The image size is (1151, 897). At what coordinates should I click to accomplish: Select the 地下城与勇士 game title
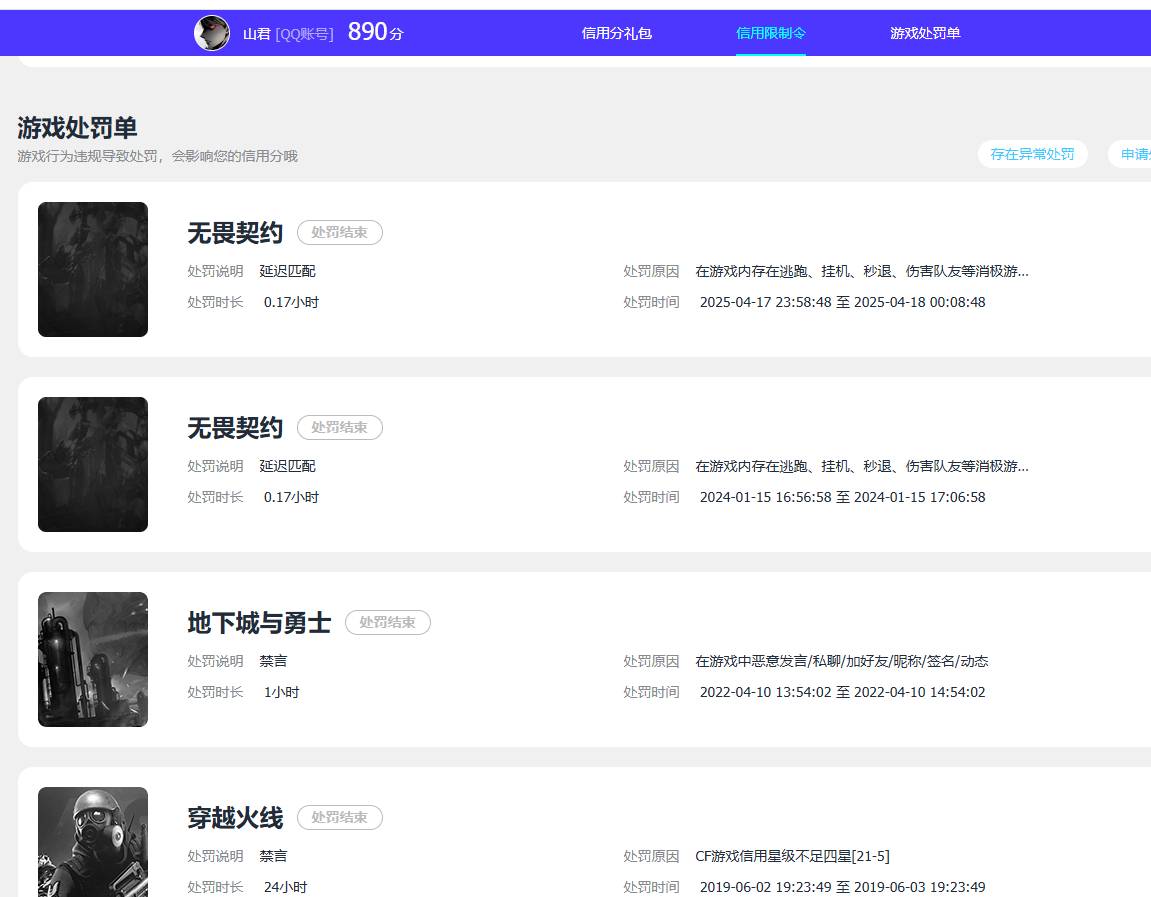pos(258,622)
